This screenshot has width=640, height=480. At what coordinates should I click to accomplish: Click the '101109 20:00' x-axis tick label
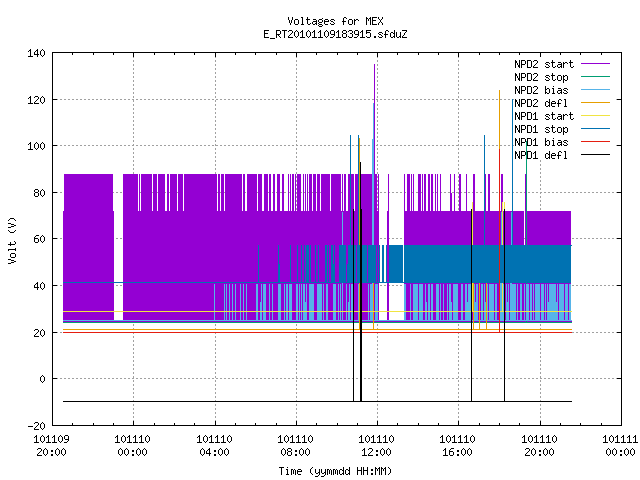(51, 446)
